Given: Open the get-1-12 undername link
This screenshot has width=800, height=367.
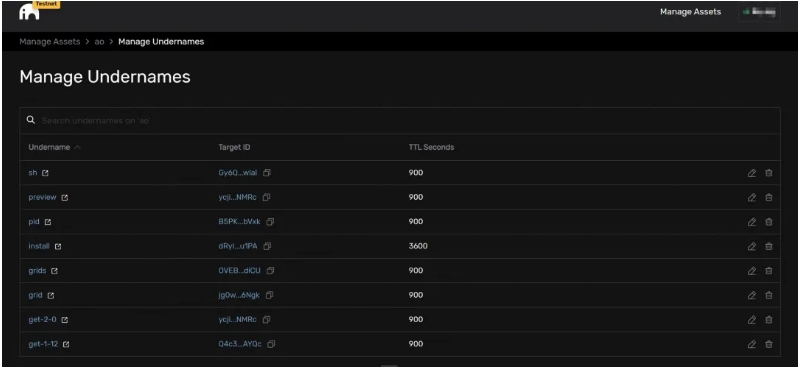Looking at the screenshot, I should pos(43,345).
